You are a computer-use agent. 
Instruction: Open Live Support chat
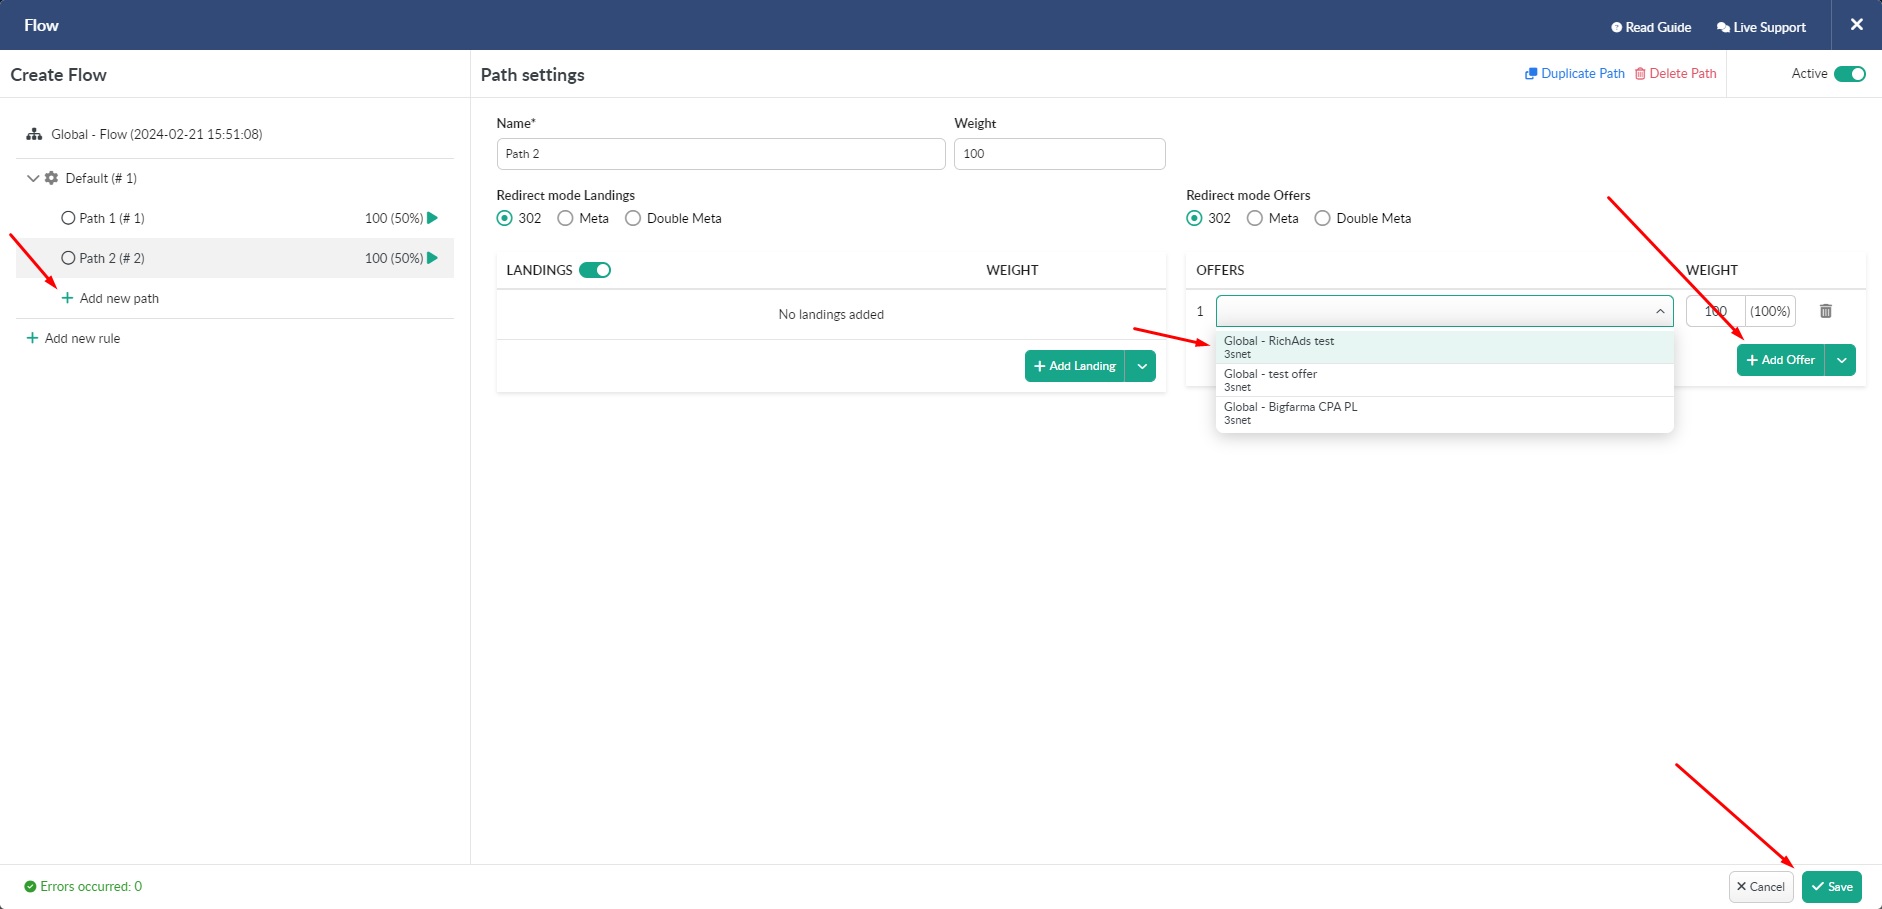pos(1761,27)
